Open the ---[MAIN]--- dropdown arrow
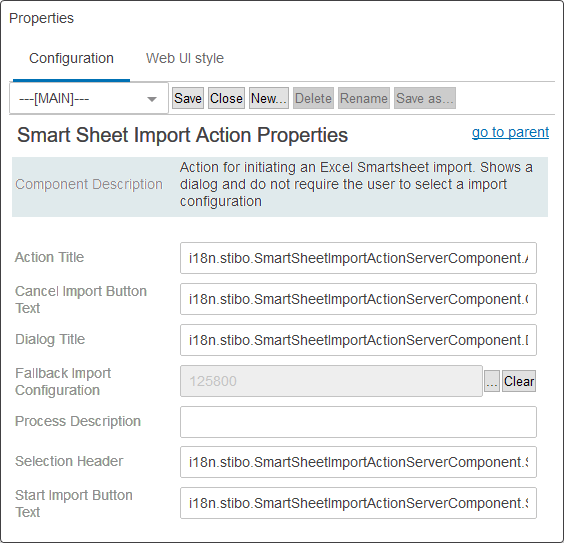 click(152, 99)
